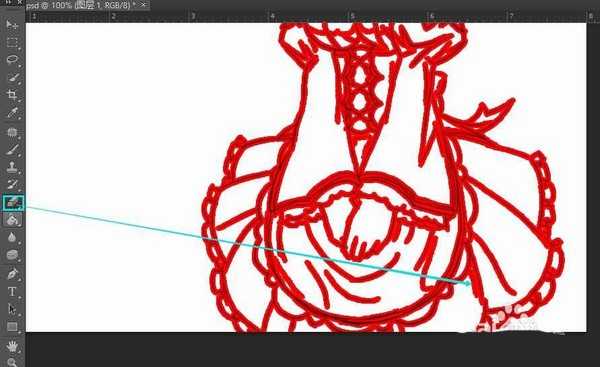Select the Rectangular Marquee tool

click(x=12, y=42)
